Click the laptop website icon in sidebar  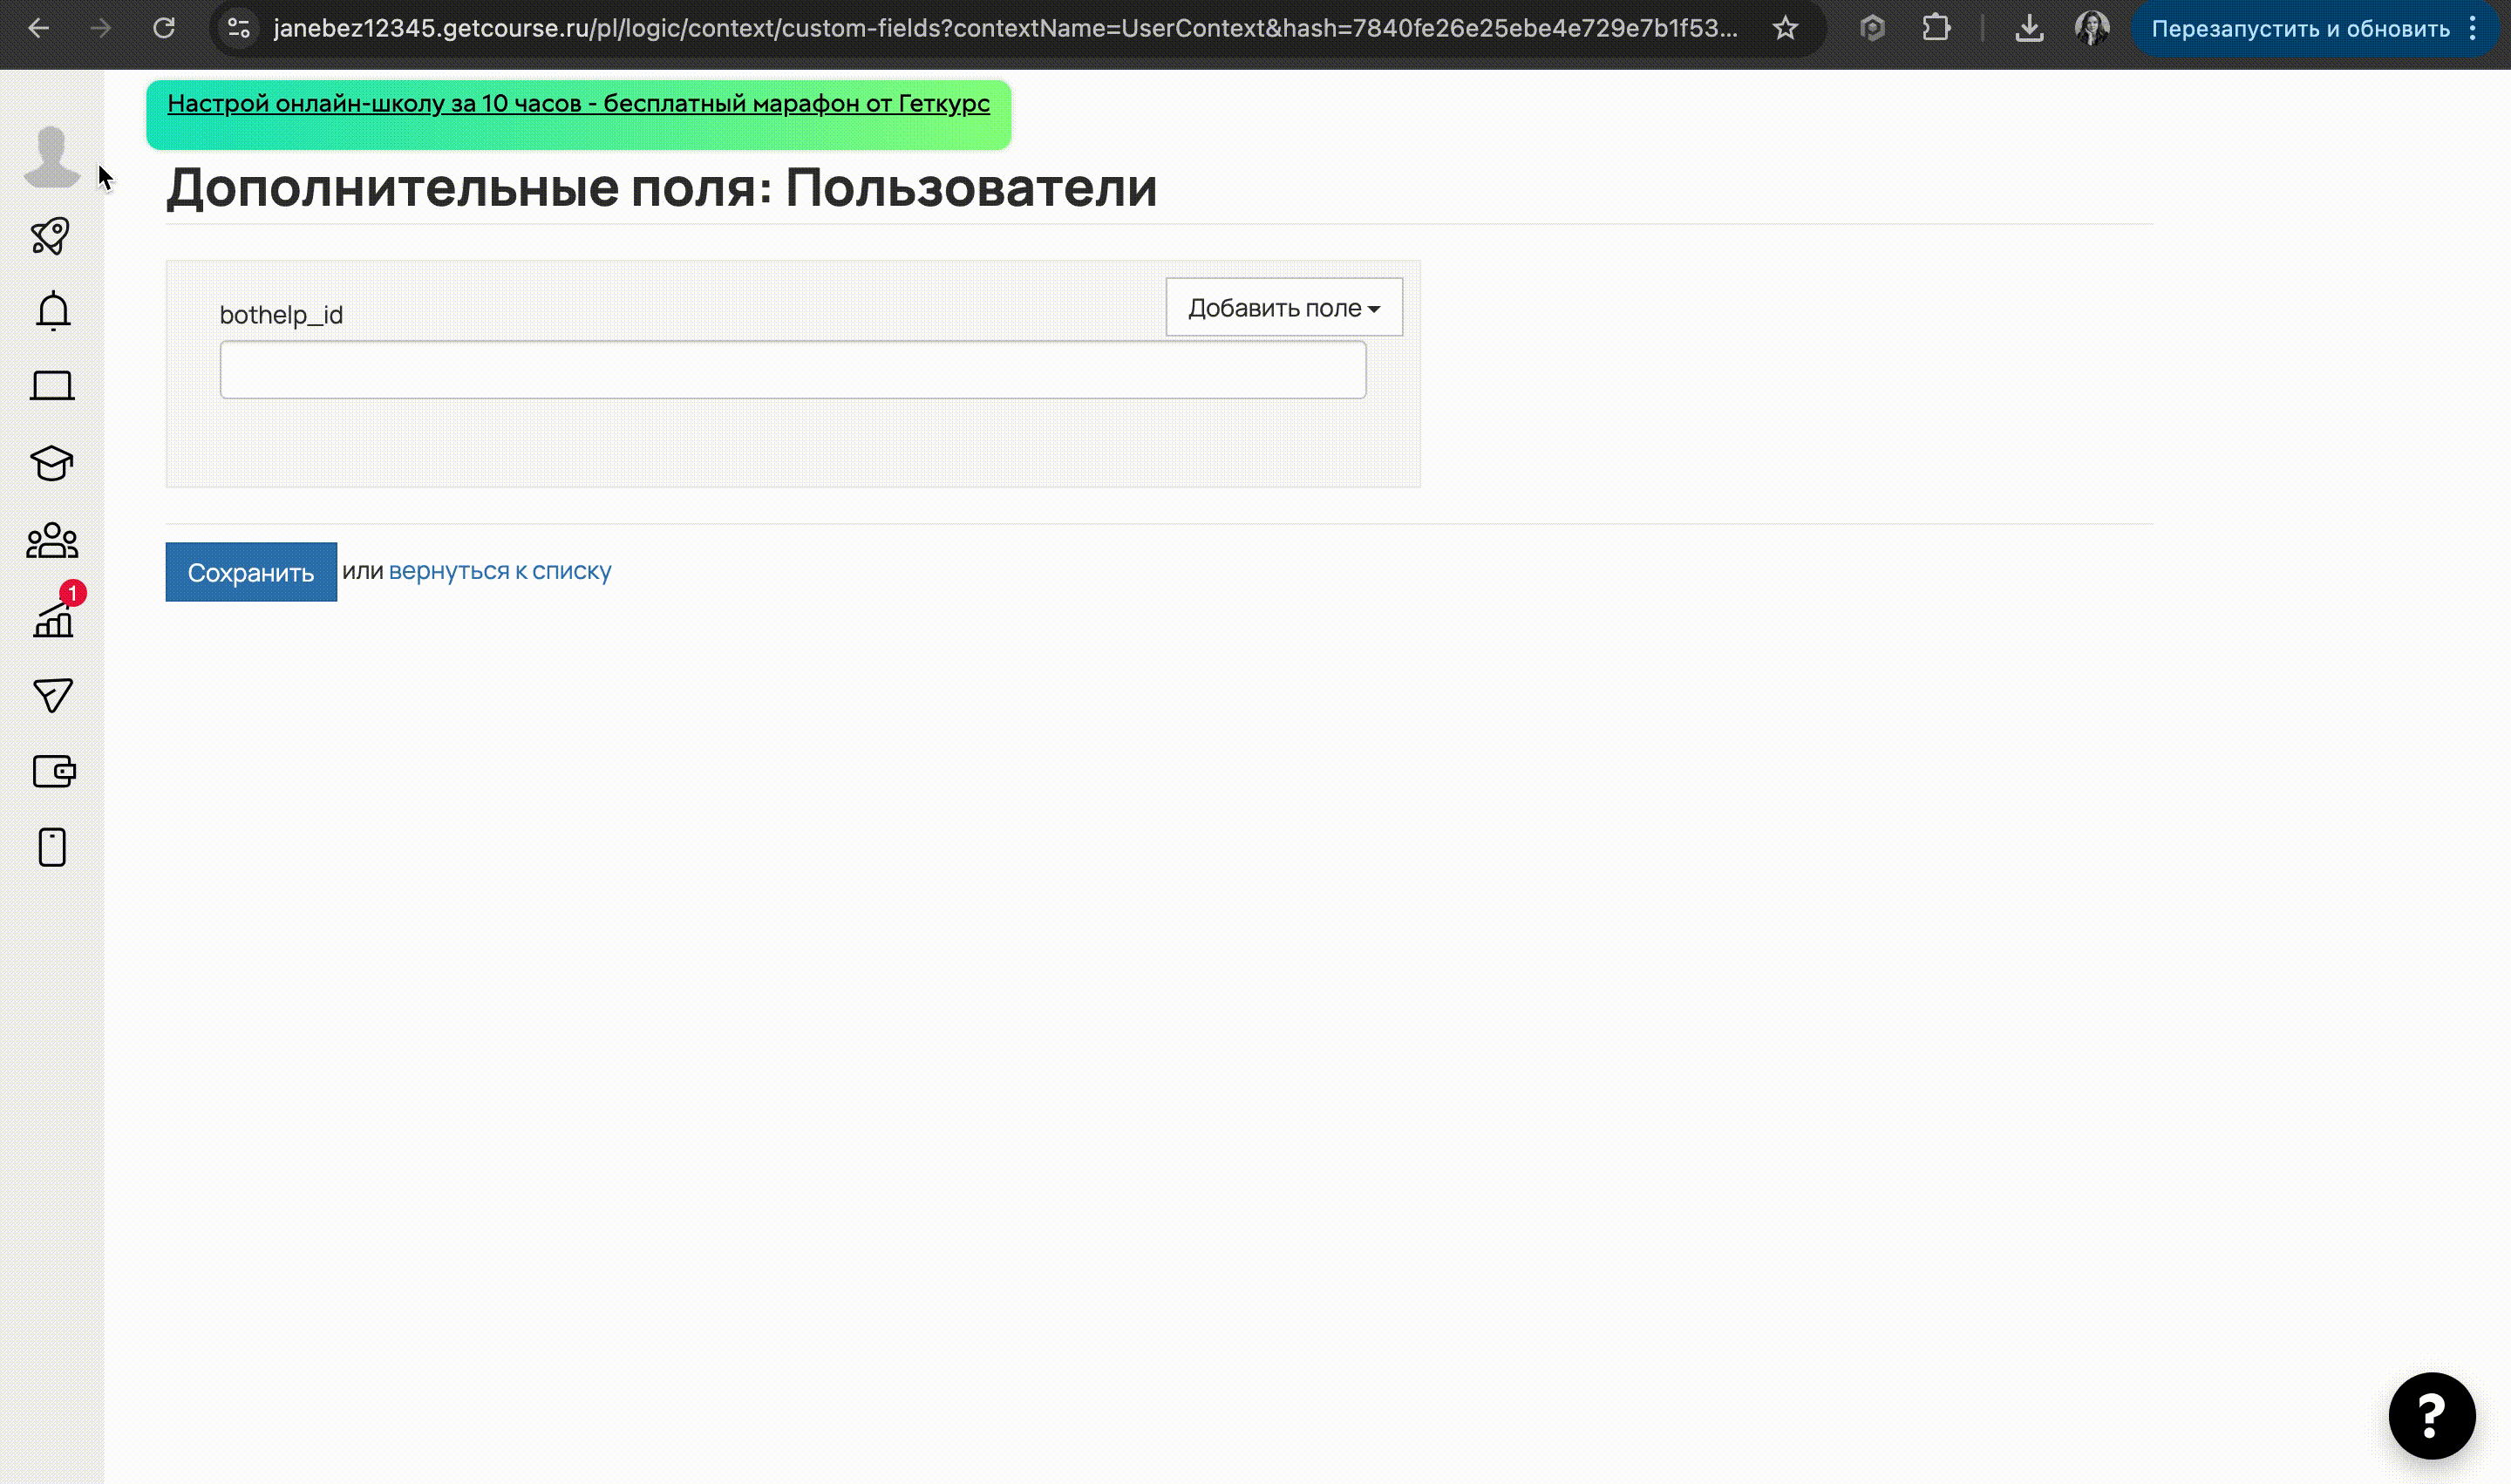[x=52, y=386]
